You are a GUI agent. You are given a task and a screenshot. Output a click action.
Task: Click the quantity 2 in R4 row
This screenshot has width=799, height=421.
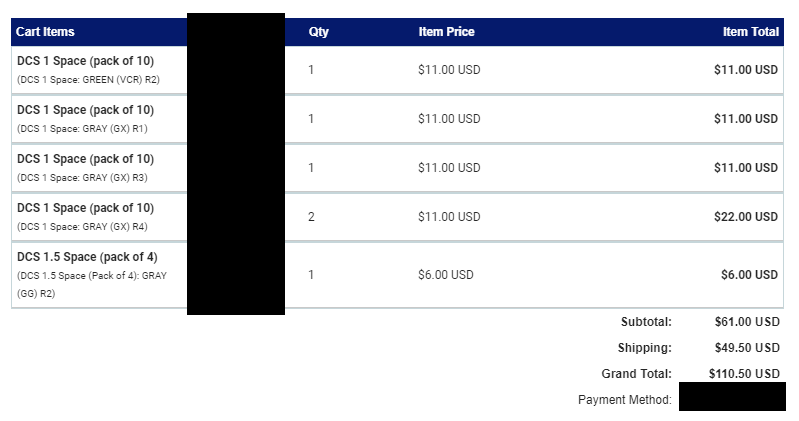pyautogui.click(x=311, y=217)
